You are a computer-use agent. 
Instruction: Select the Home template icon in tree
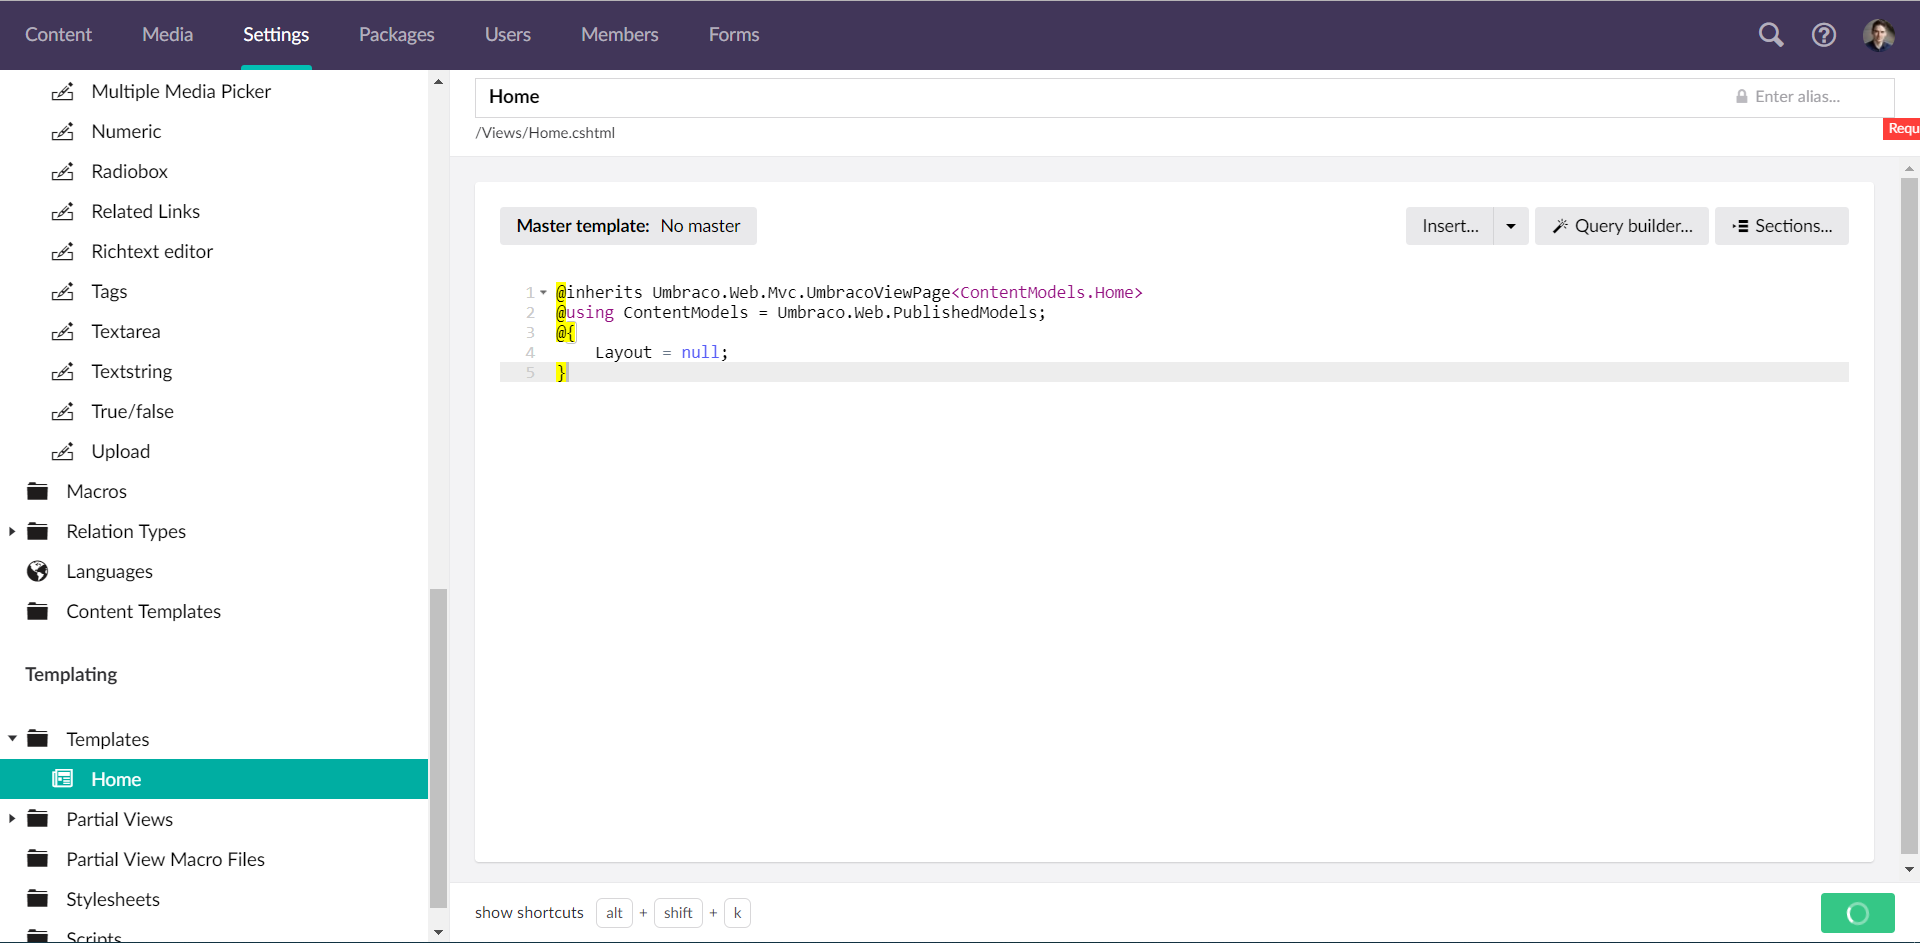coord(64,778)
